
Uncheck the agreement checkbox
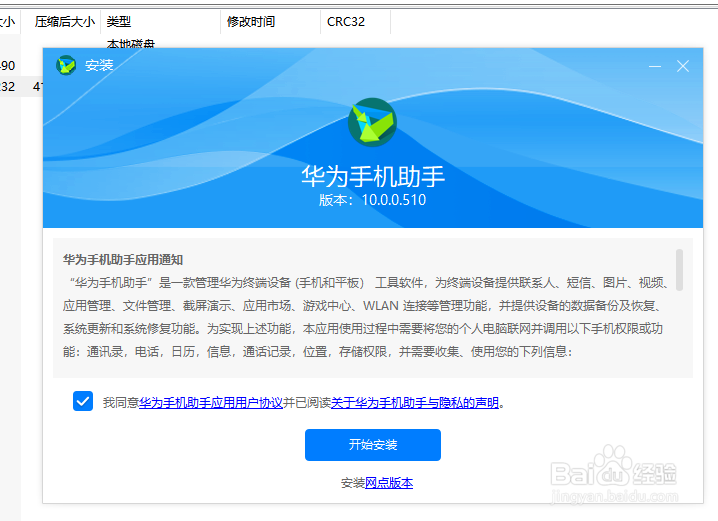[x=83, y=401]
